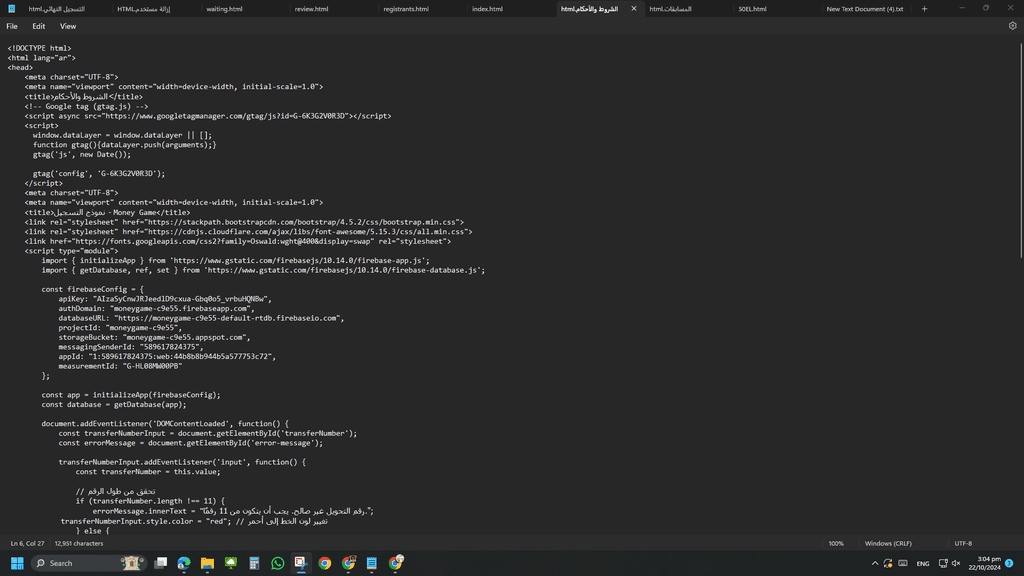Click the UTF-8 encoding indicator
Viewport: 1024px width, 576px height.
963,543
